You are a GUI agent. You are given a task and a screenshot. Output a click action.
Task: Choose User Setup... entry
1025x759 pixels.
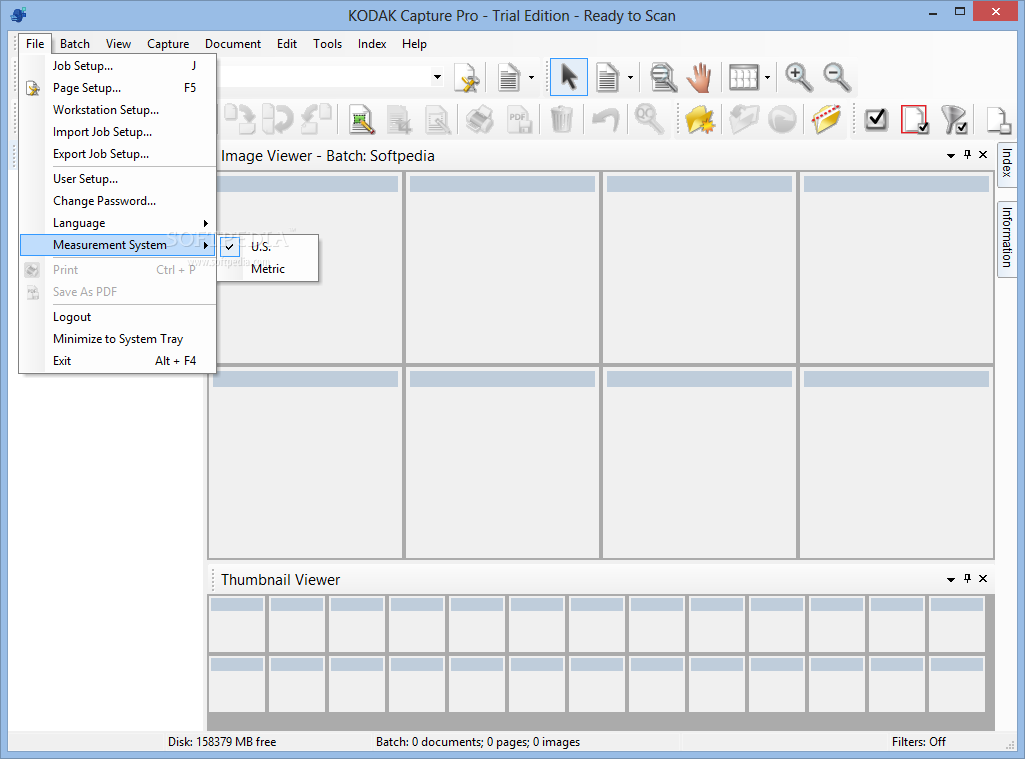(118, 179)
